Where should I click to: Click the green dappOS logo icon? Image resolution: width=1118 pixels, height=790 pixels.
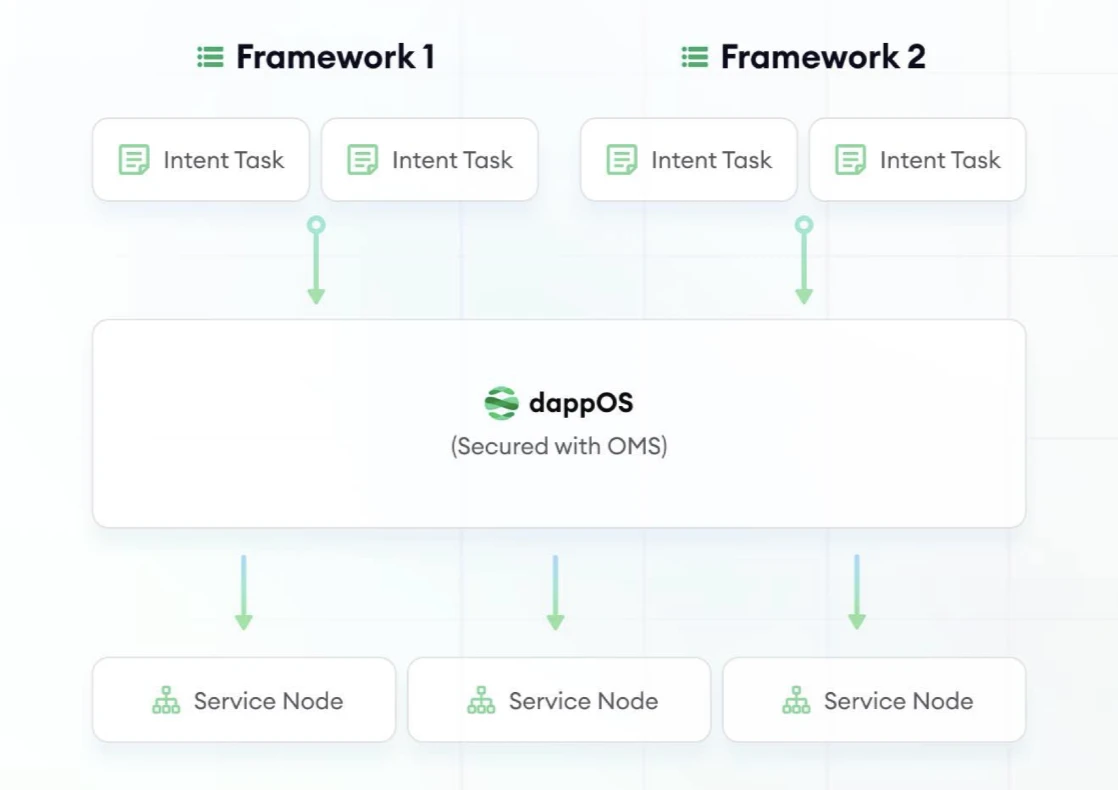click(x=501, y=403)
